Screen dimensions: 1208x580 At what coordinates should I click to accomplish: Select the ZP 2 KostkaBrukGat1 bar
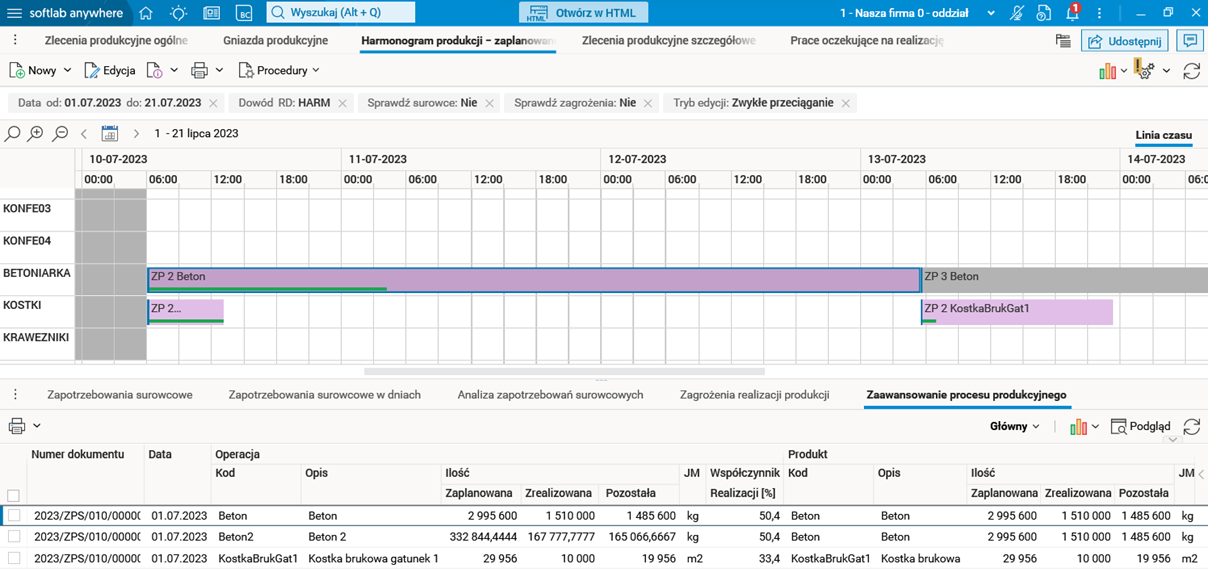tap(1016, 312)
